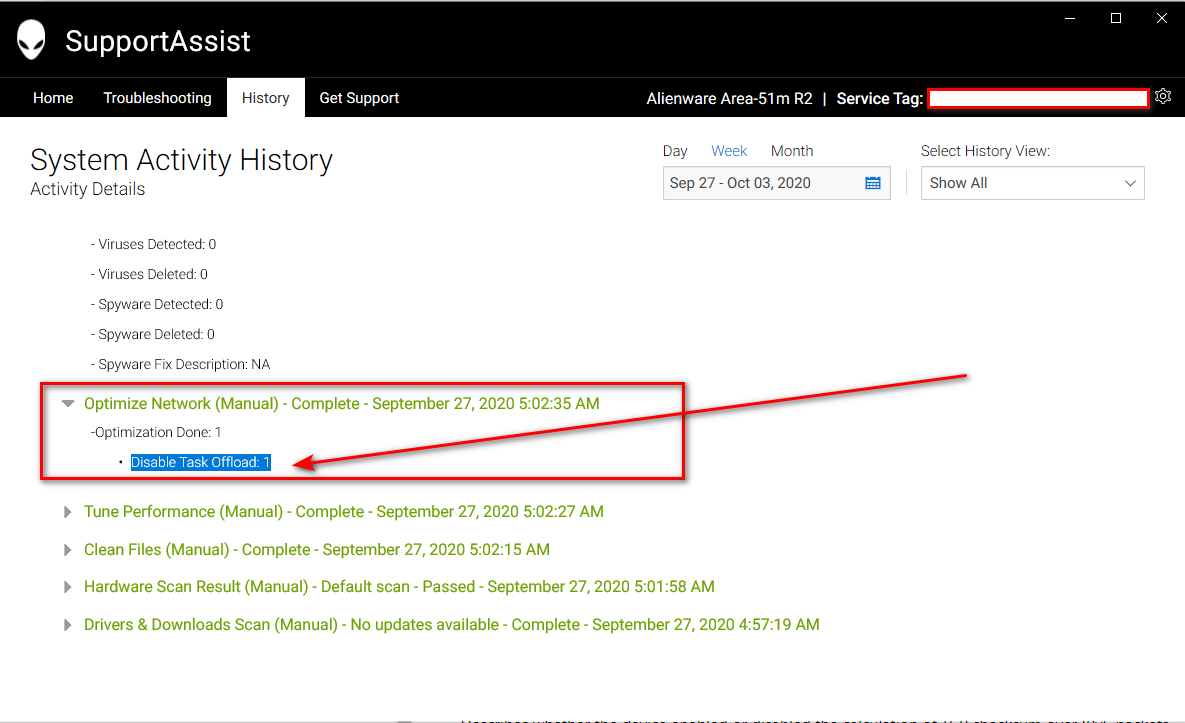Close the SupportAssist window
Image resolution: width=1185 pixels, height=723 pixels.
1162,18
